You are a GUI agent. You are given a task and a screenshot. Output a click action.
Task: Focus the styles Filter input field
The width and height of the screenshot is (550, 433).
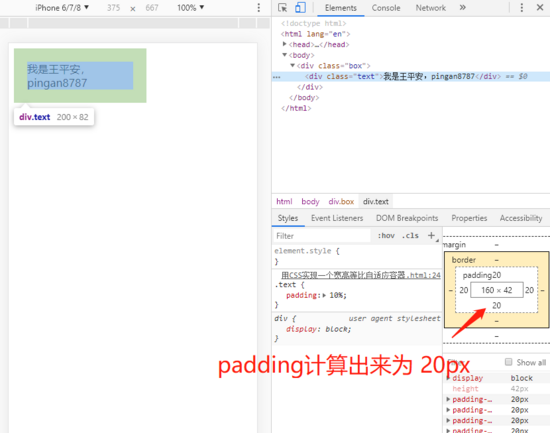click(321, 236)
